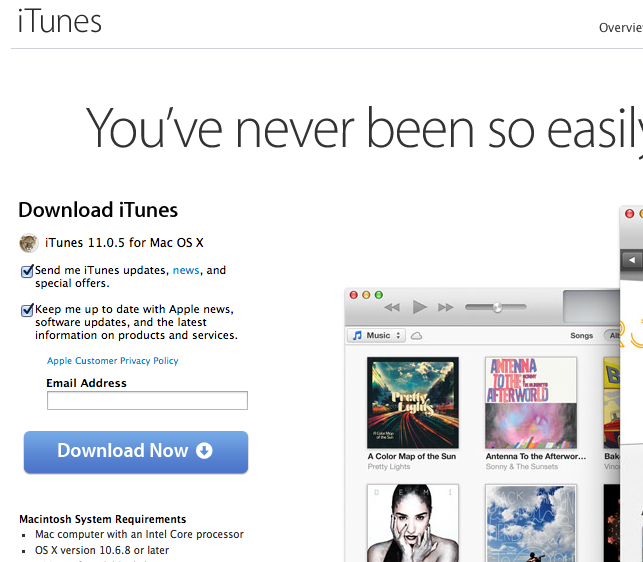This screenshot has width=643, height=562.
Task: Click the music note icon in library selector
Action: 358,336
